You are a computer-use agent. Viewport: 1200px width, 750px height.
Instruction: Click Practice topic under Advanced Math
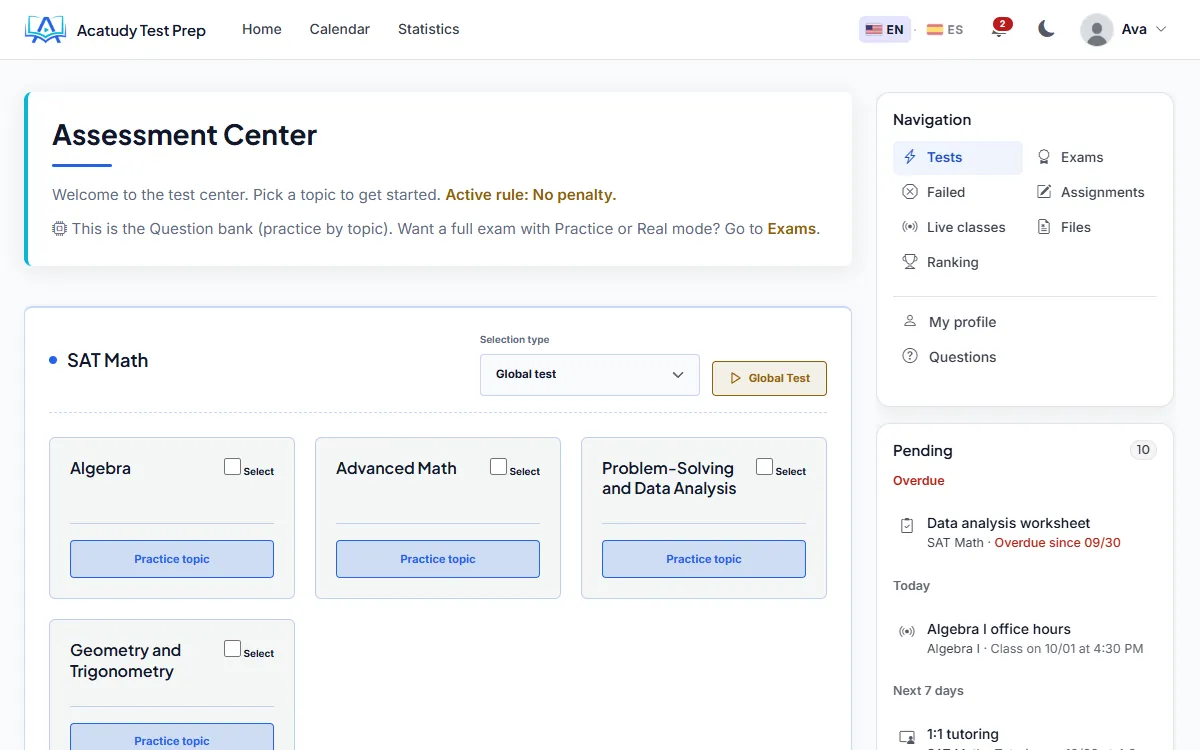point(438,559)
